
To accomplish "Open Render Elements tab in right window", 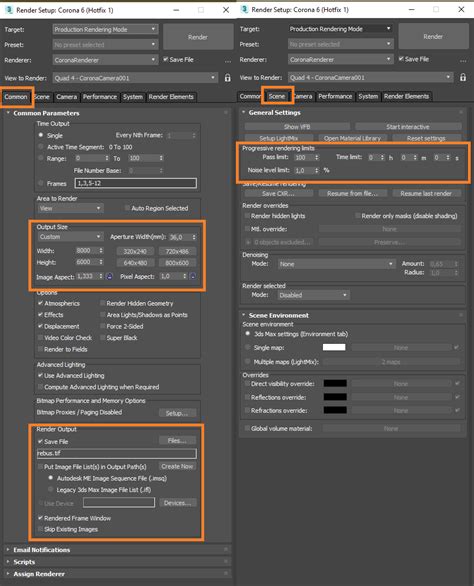I will click(x=406, y=96).
